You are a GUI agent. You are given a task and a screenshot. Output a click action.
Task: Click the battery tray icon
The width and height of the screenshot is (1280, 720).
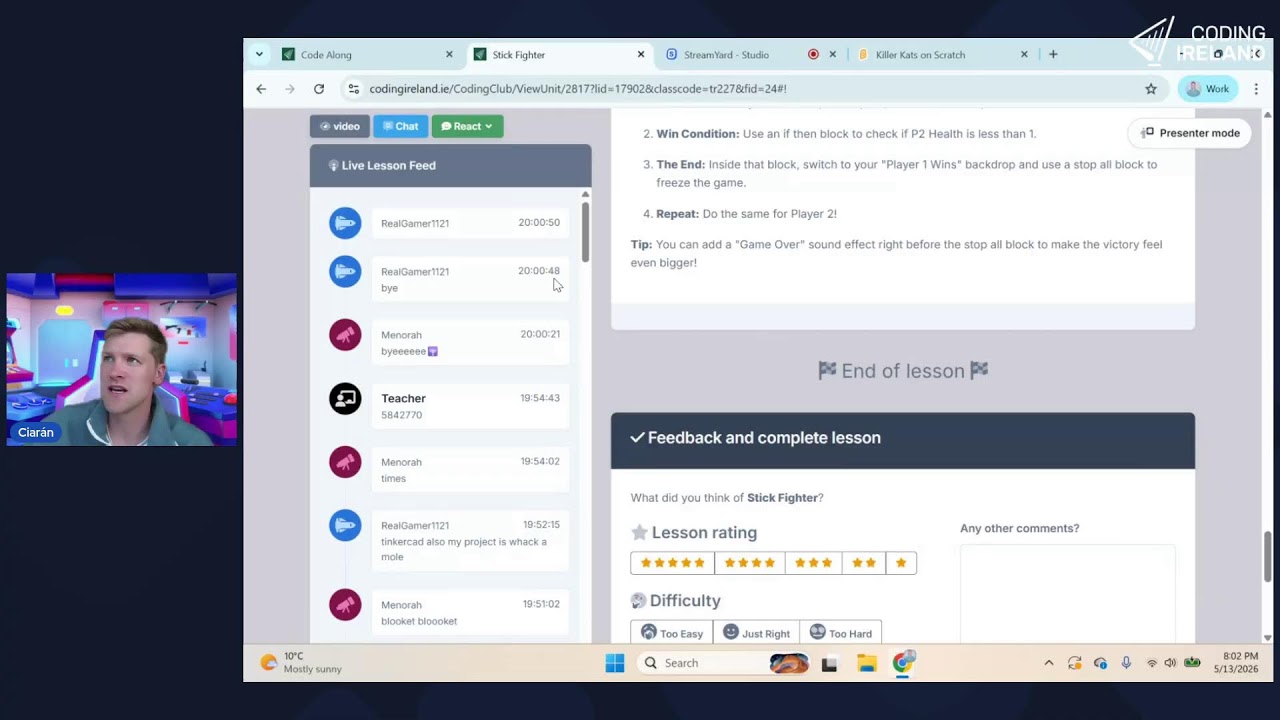[x=1192, y=663]
